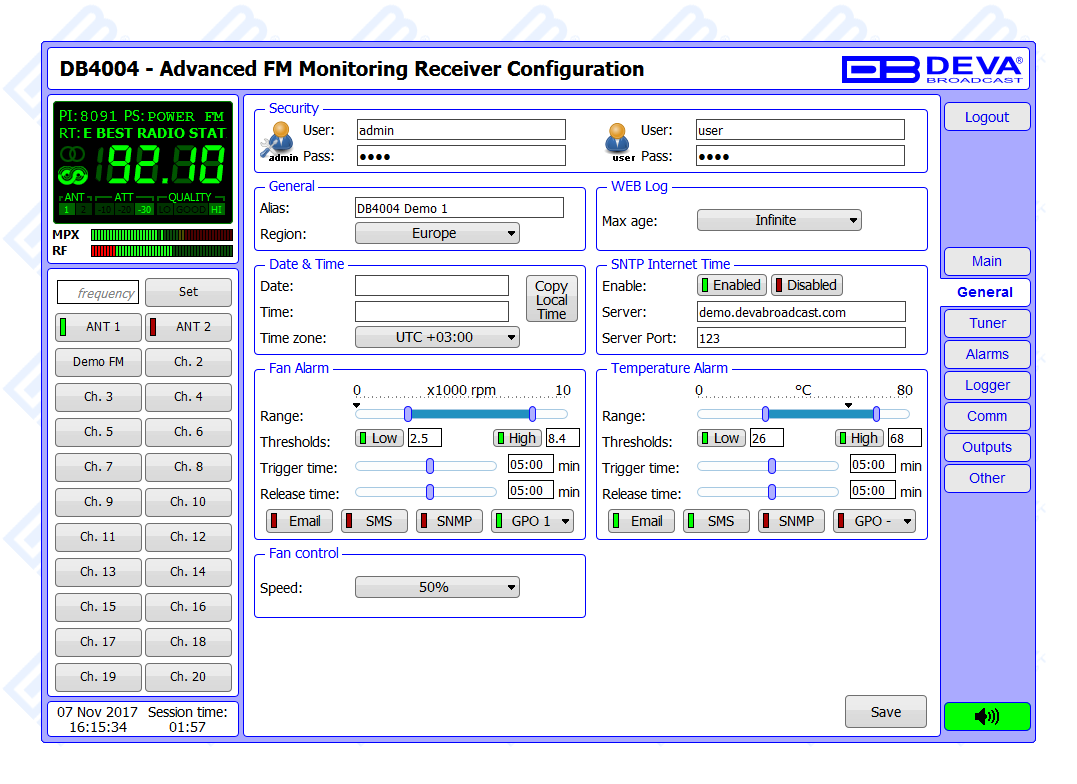Expand the Time zone UTC +03:00 dropdown
This screenshot has width=1077, height=784.
(437, 337)
